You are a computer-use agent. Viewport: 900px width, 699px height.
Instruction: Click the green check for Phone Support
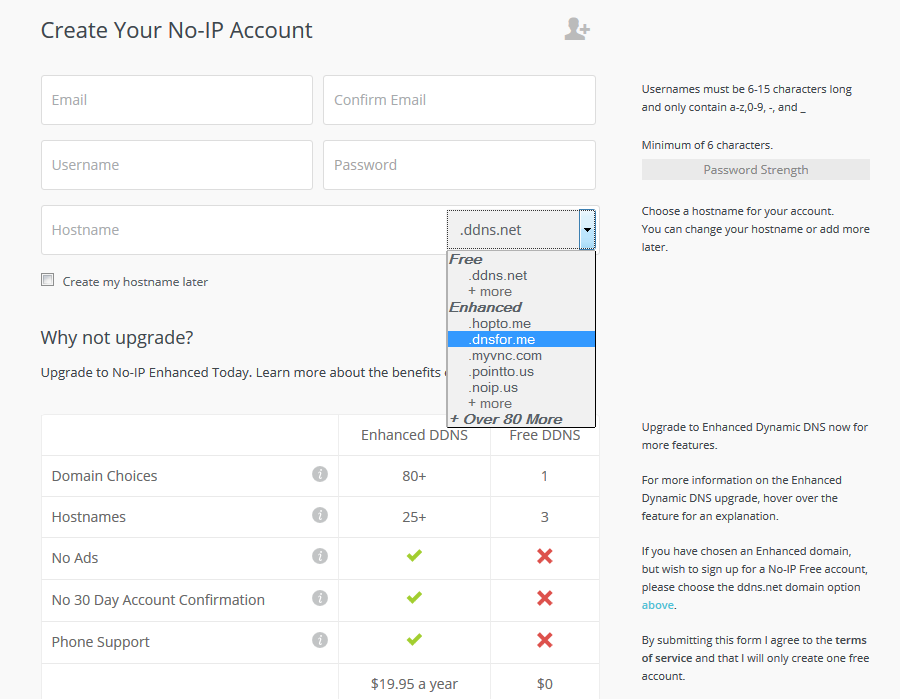pyautogui.click(x=414, y=639)
